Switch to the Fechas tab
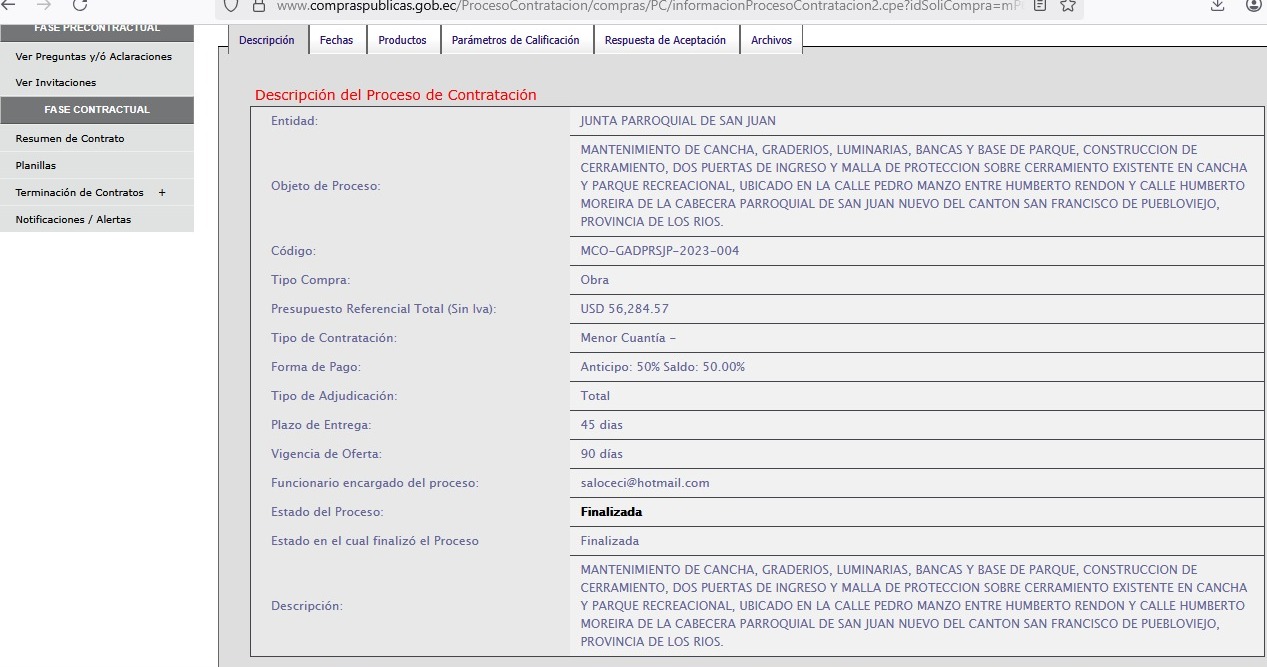The width and height of the screenshot is (1267, 667). (x=336, y=40)
